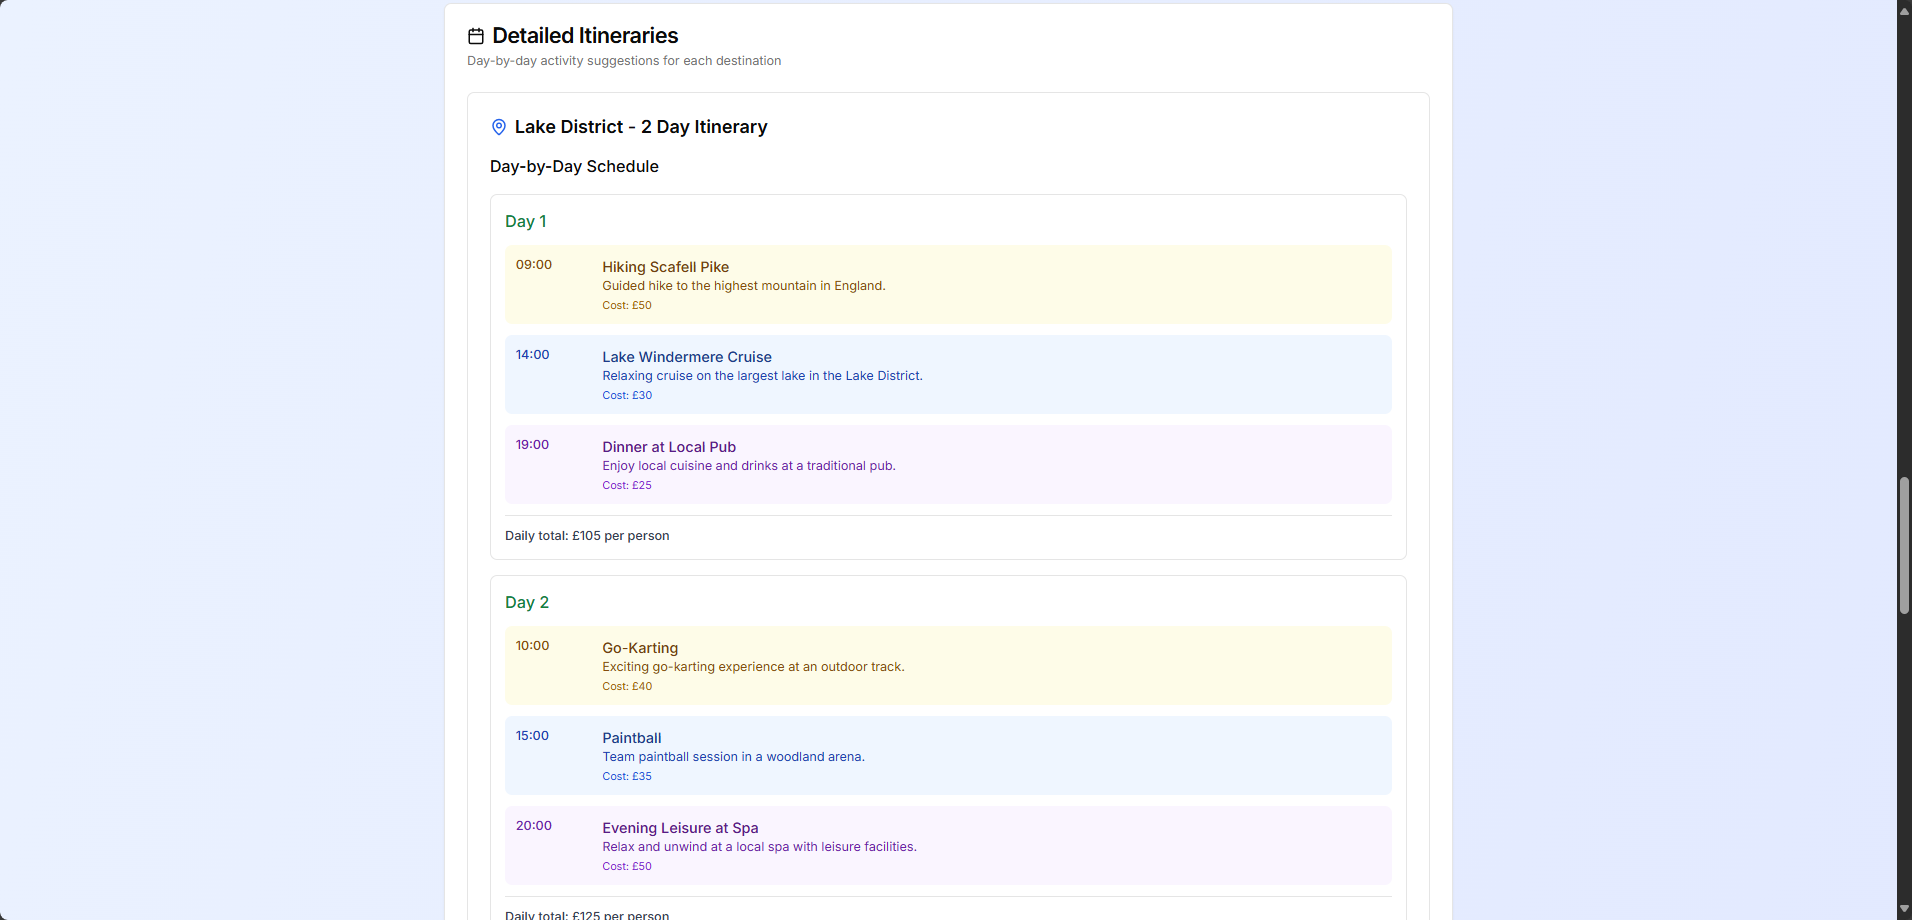Click the 09:00 time label

[533, 264]
